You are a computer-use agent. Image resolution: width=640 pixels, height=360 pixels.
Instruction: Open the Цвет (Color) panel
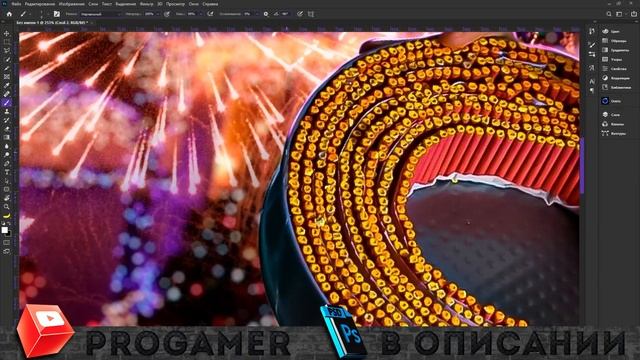pos(611,31)
